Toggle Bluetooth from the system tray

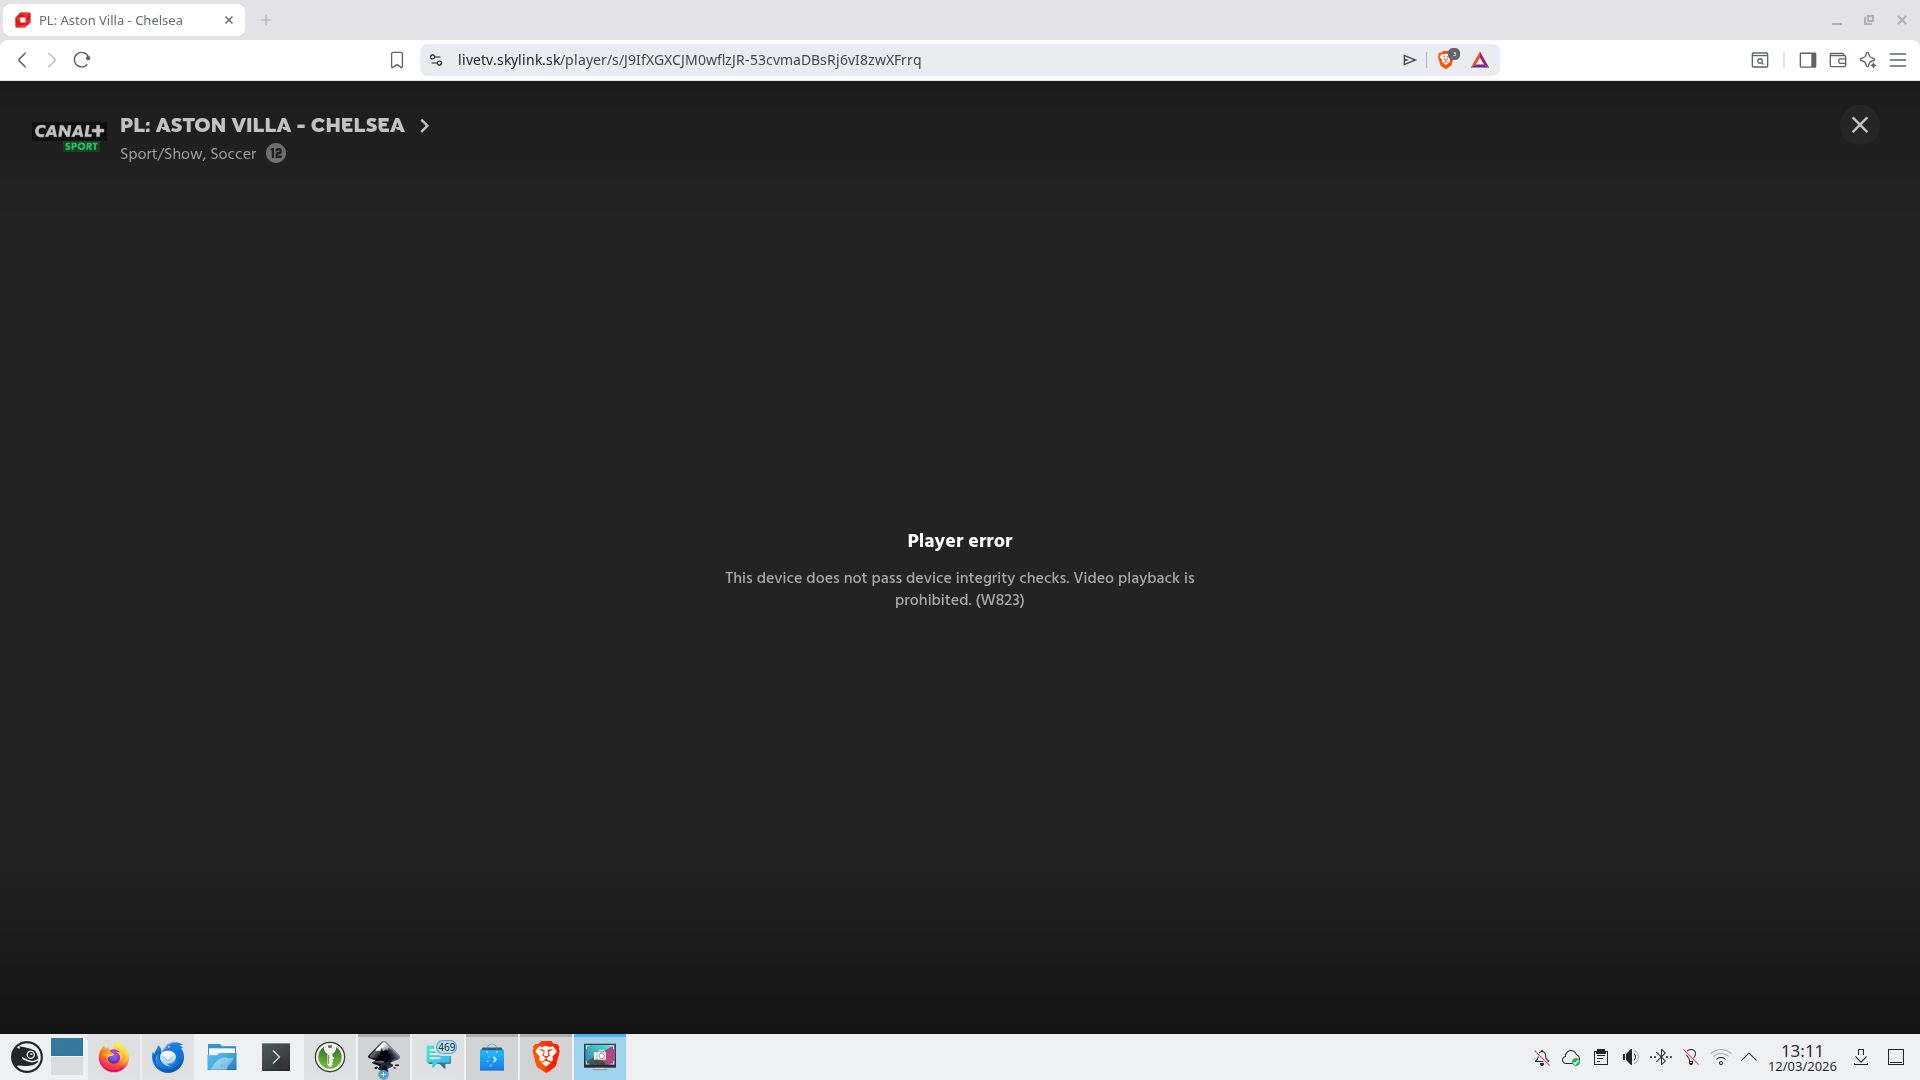pyautogui.click(x=1661, y=1057)
